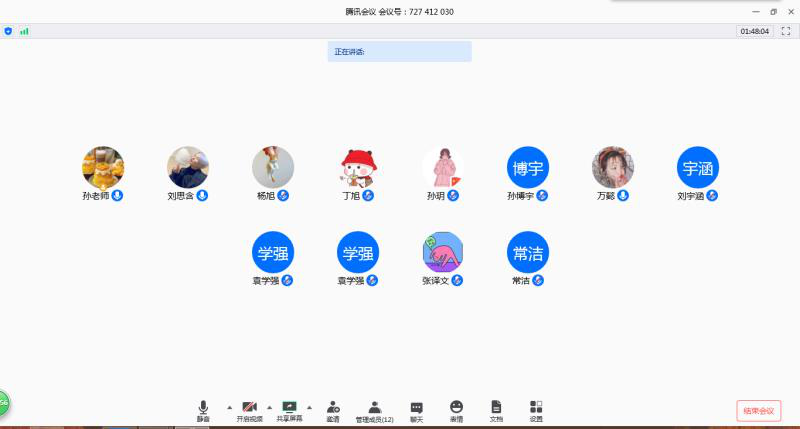The width and height of the screenshot is (800, 429).
Task: Select the 常洁 participant avatar
Action: pyautogui.click(x=527, y=252)
